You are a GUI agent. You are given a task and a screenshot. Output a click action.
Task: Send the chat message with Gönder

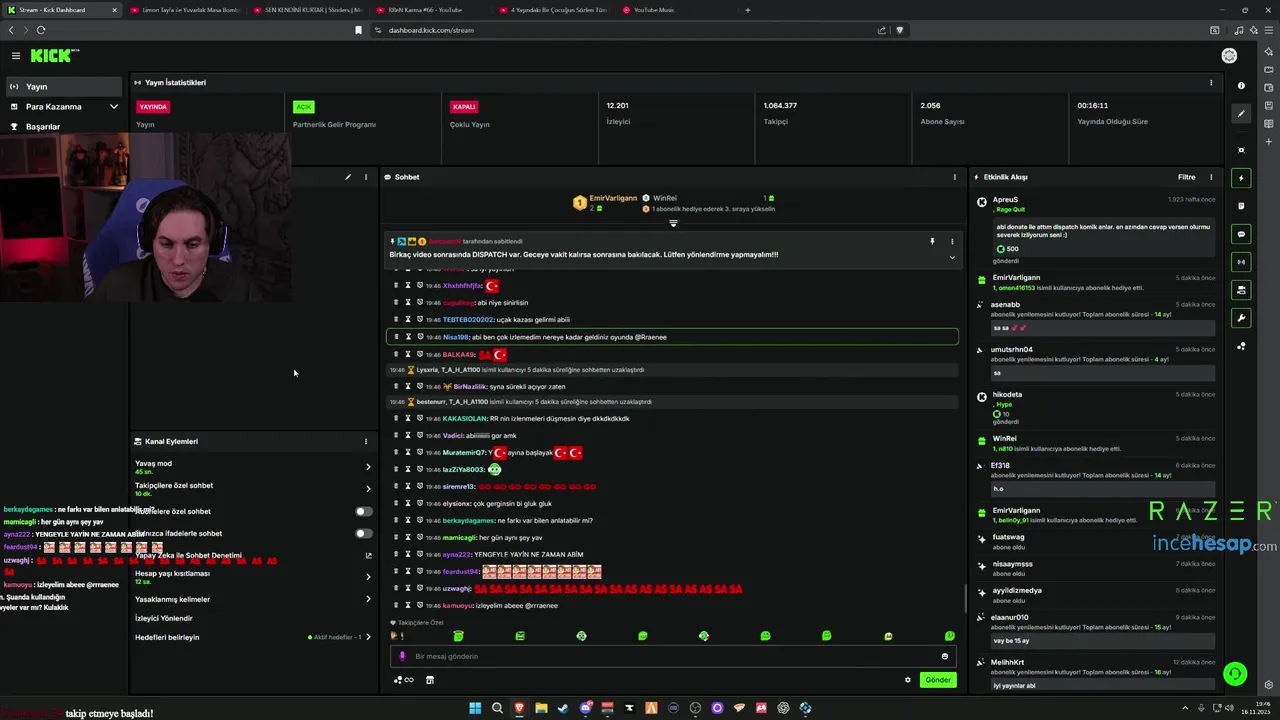coord(938,680)
